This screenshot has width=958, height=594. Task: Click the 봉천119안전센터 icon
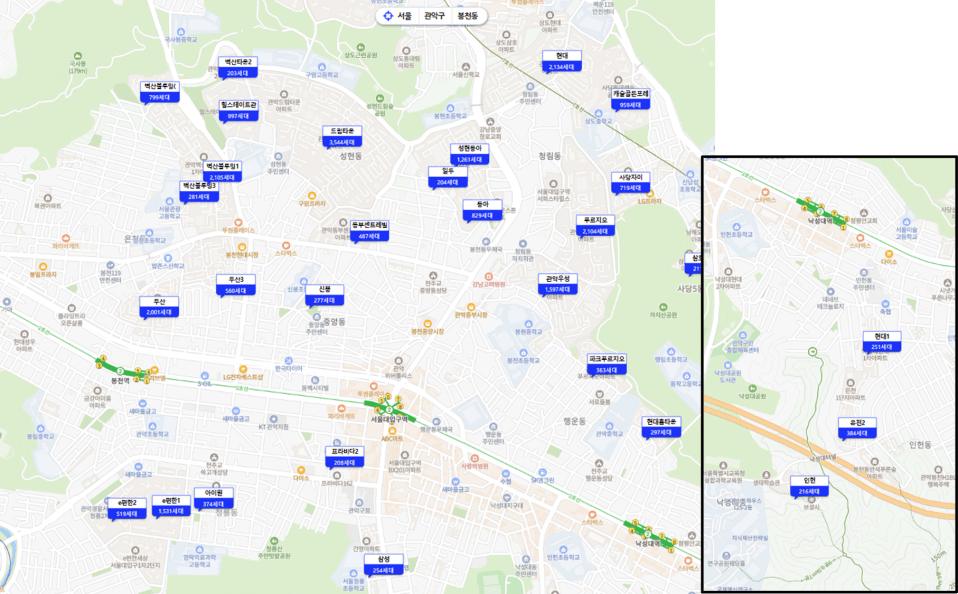[109, 265]
